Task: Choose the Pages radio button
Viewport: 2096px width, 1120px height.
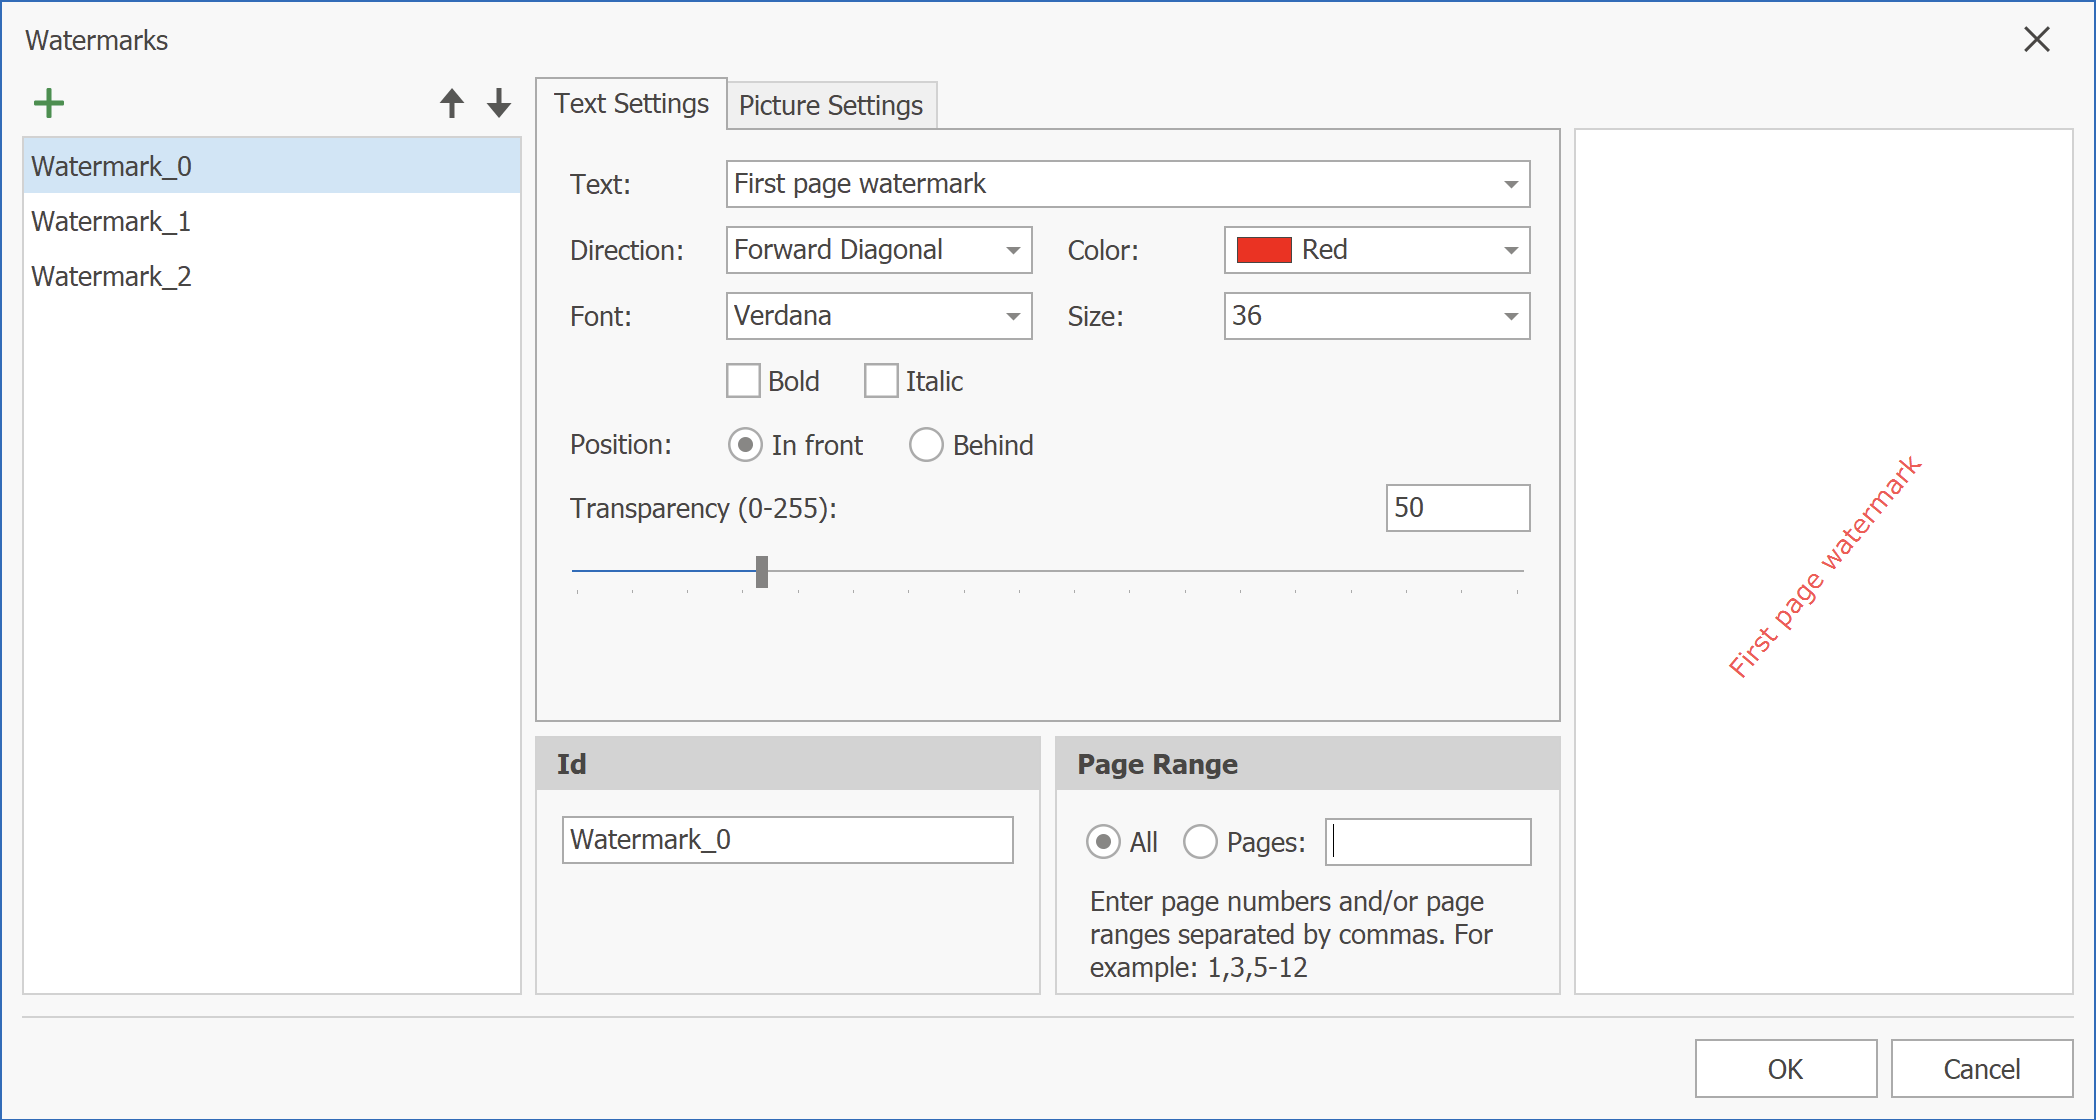Action: point(1200,842)
